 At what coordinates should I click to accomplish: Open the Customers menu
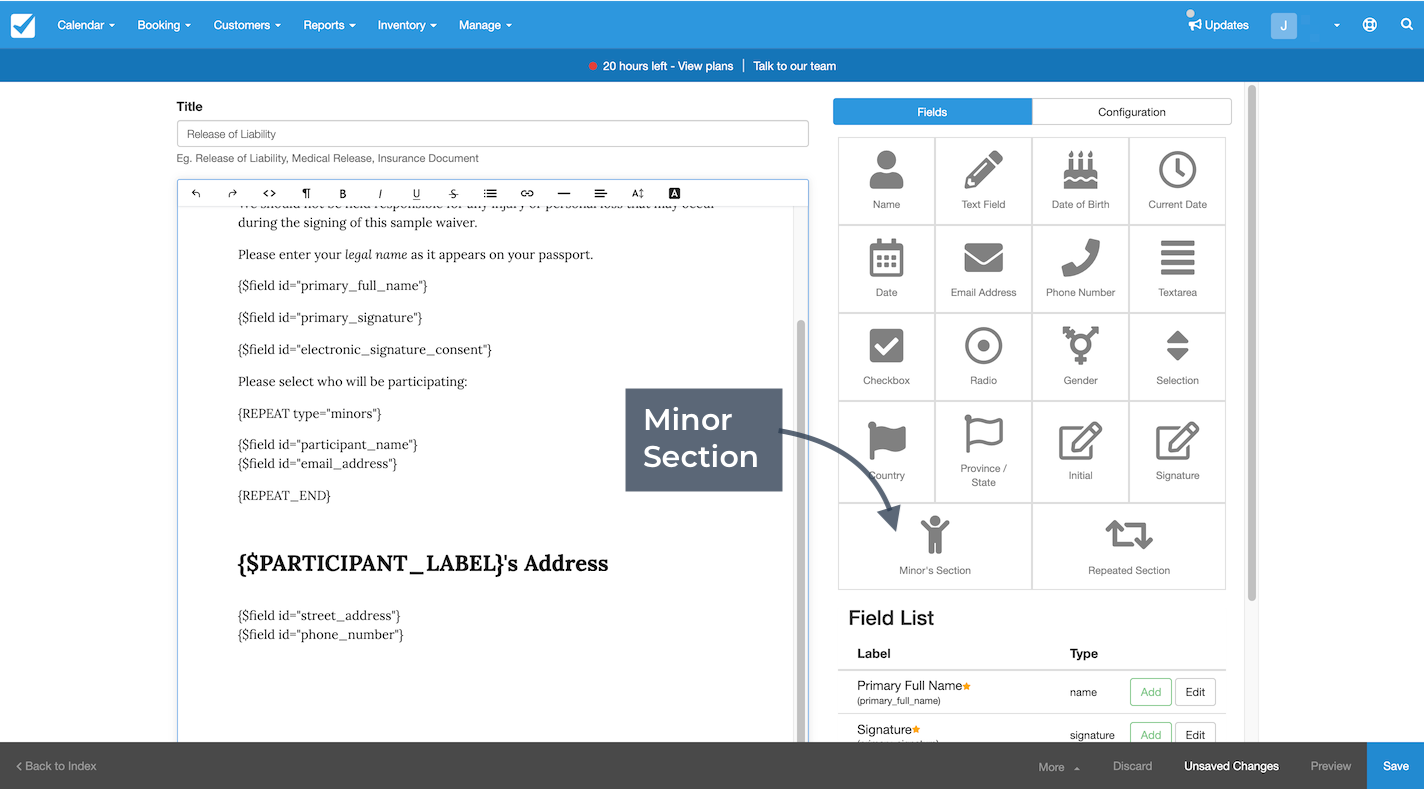point(247,25)
